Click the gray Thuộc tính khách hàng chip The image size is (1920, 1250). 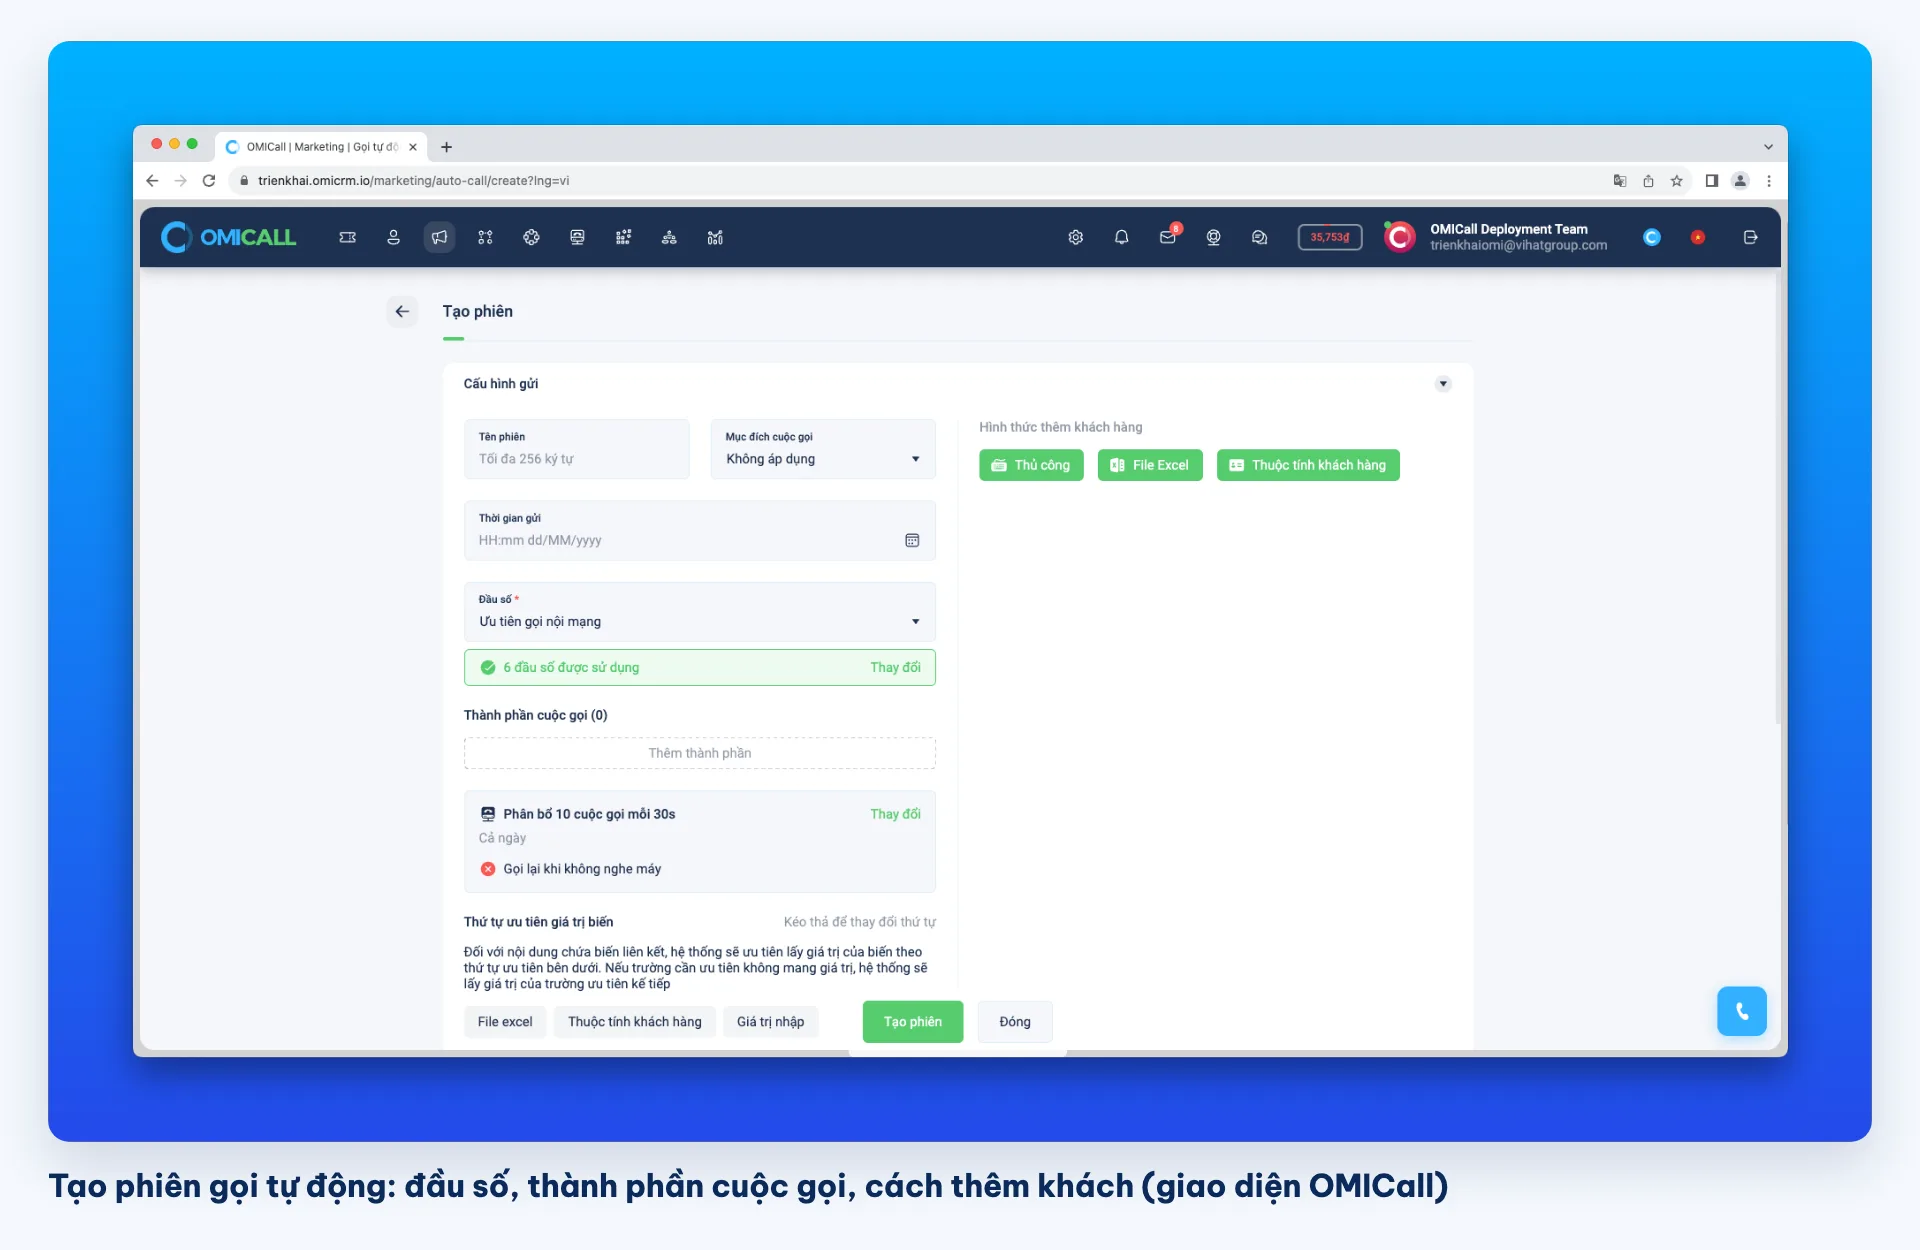pos(635,1022)
